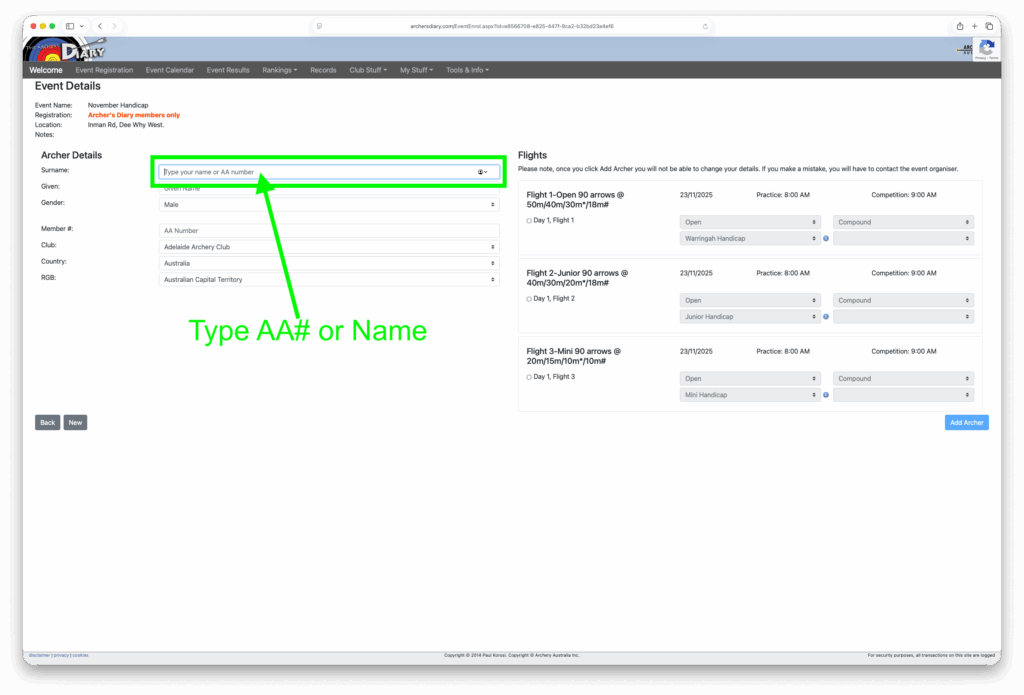
Task: Click the info icon beside Junior Handicap
Action: click(826, 317)
